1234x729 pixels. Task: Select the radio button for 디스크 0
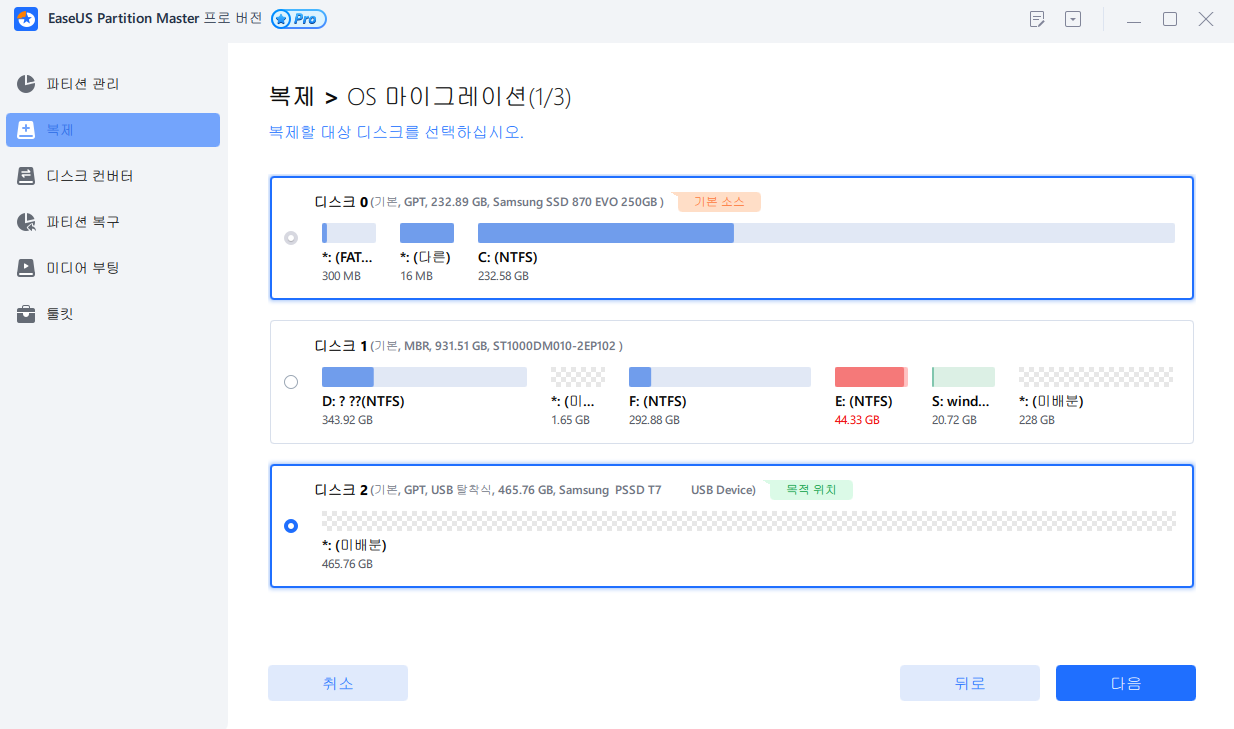tap(291, 238)
